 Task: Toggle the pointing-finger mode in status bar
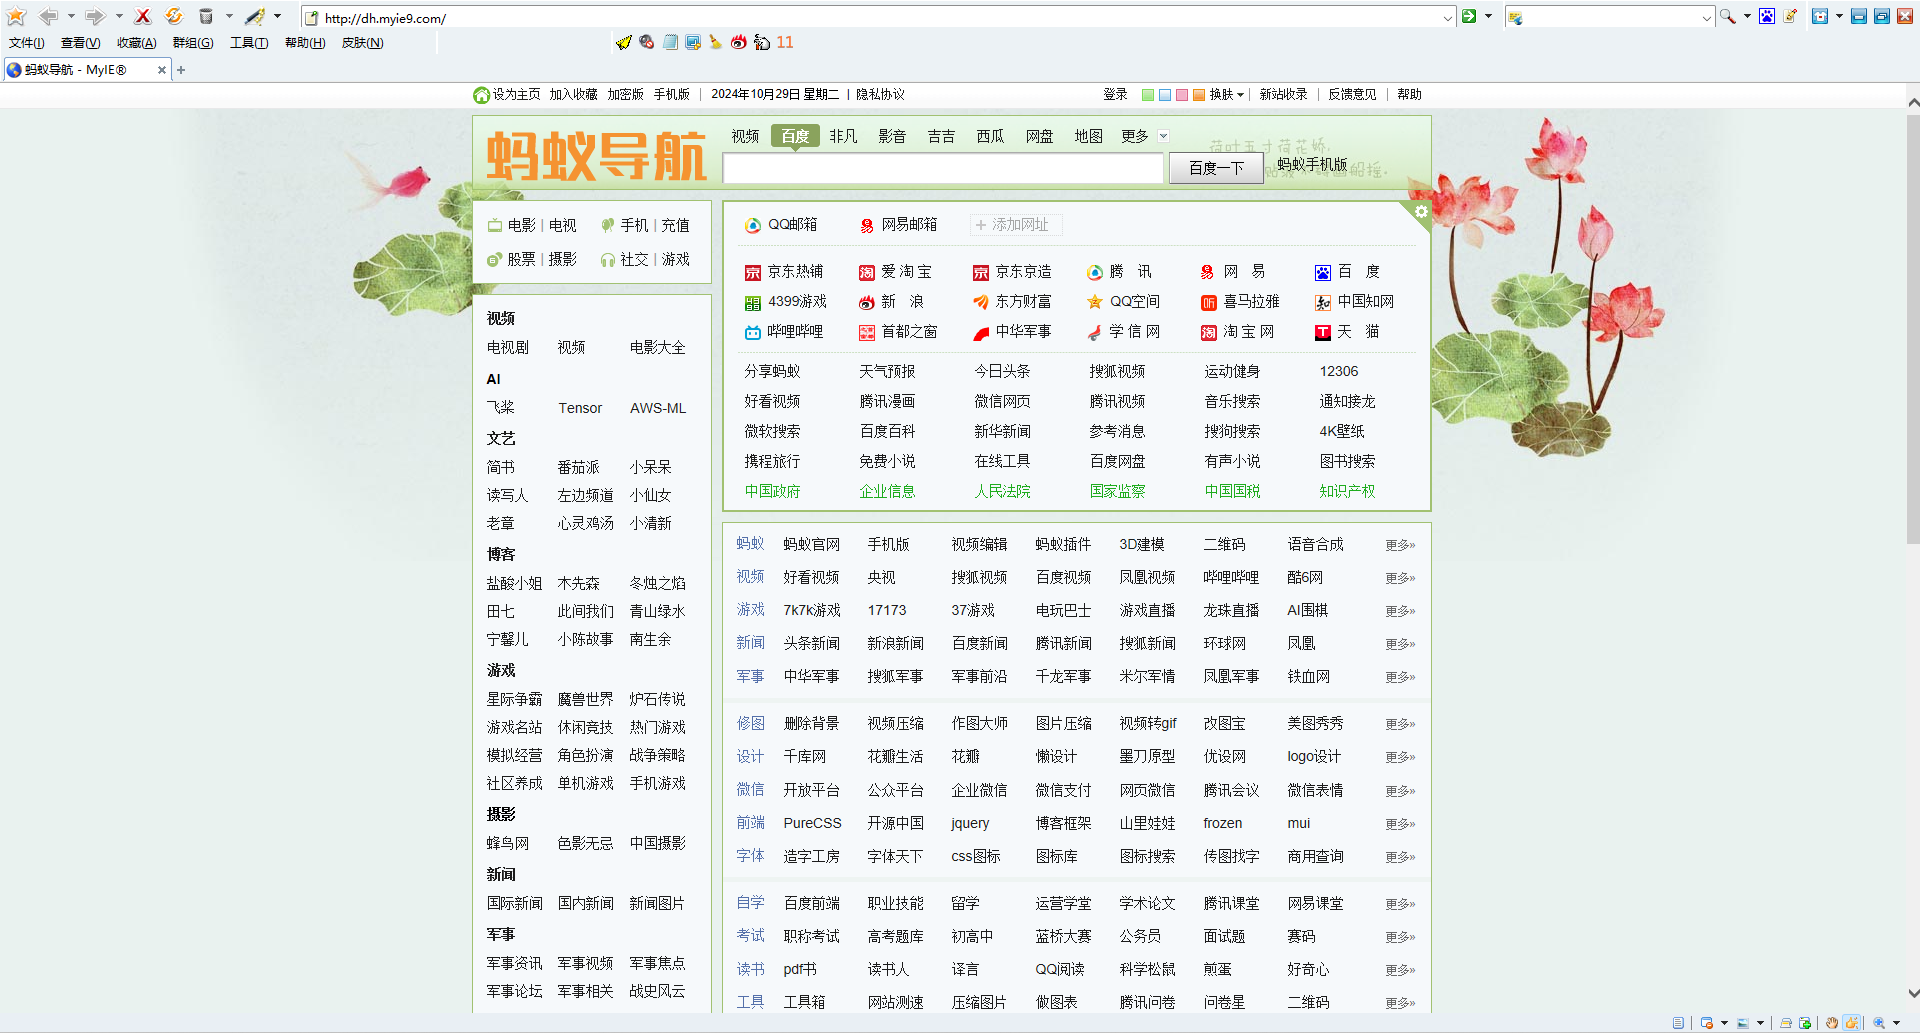pyautogui.click(x=1851, y=1023)
